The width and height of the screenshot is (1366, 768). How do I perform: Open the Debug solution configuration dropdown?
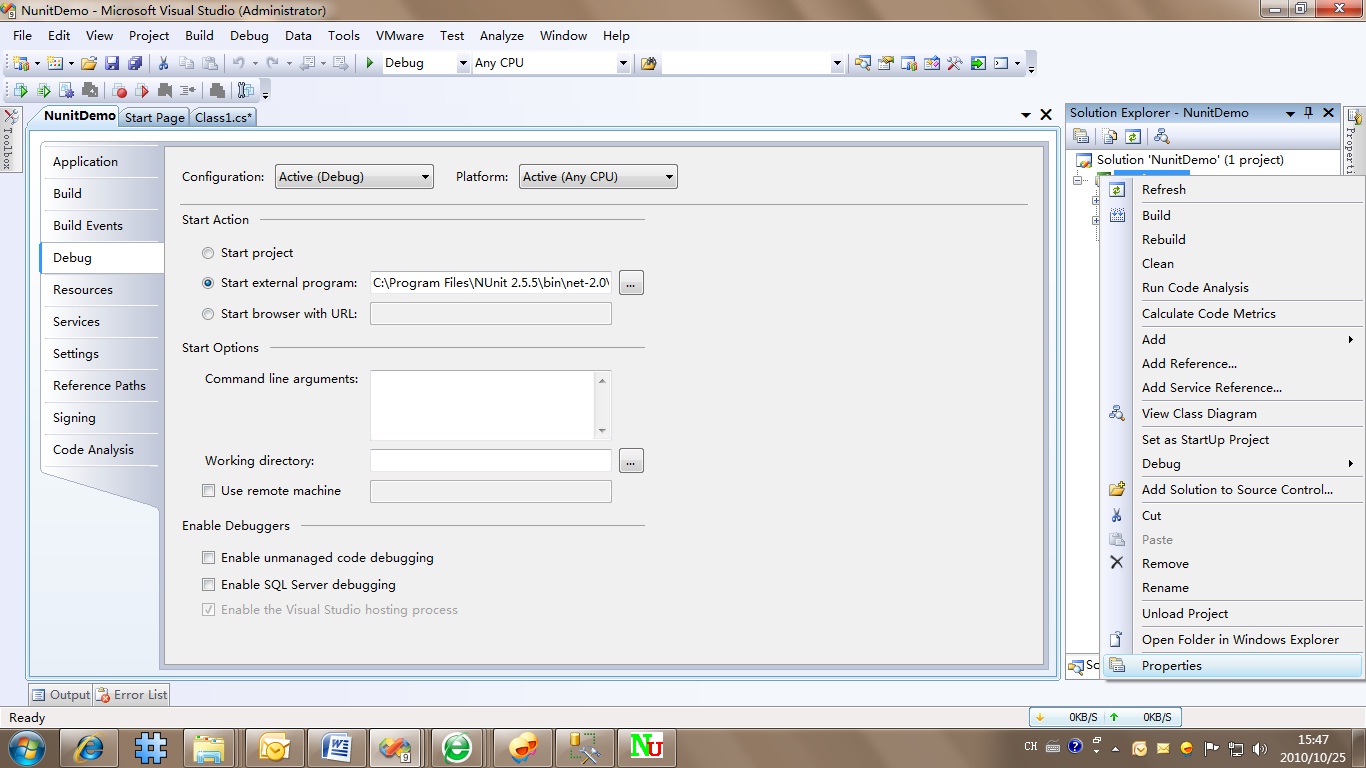pyautogui.click(x=463, y=63)
